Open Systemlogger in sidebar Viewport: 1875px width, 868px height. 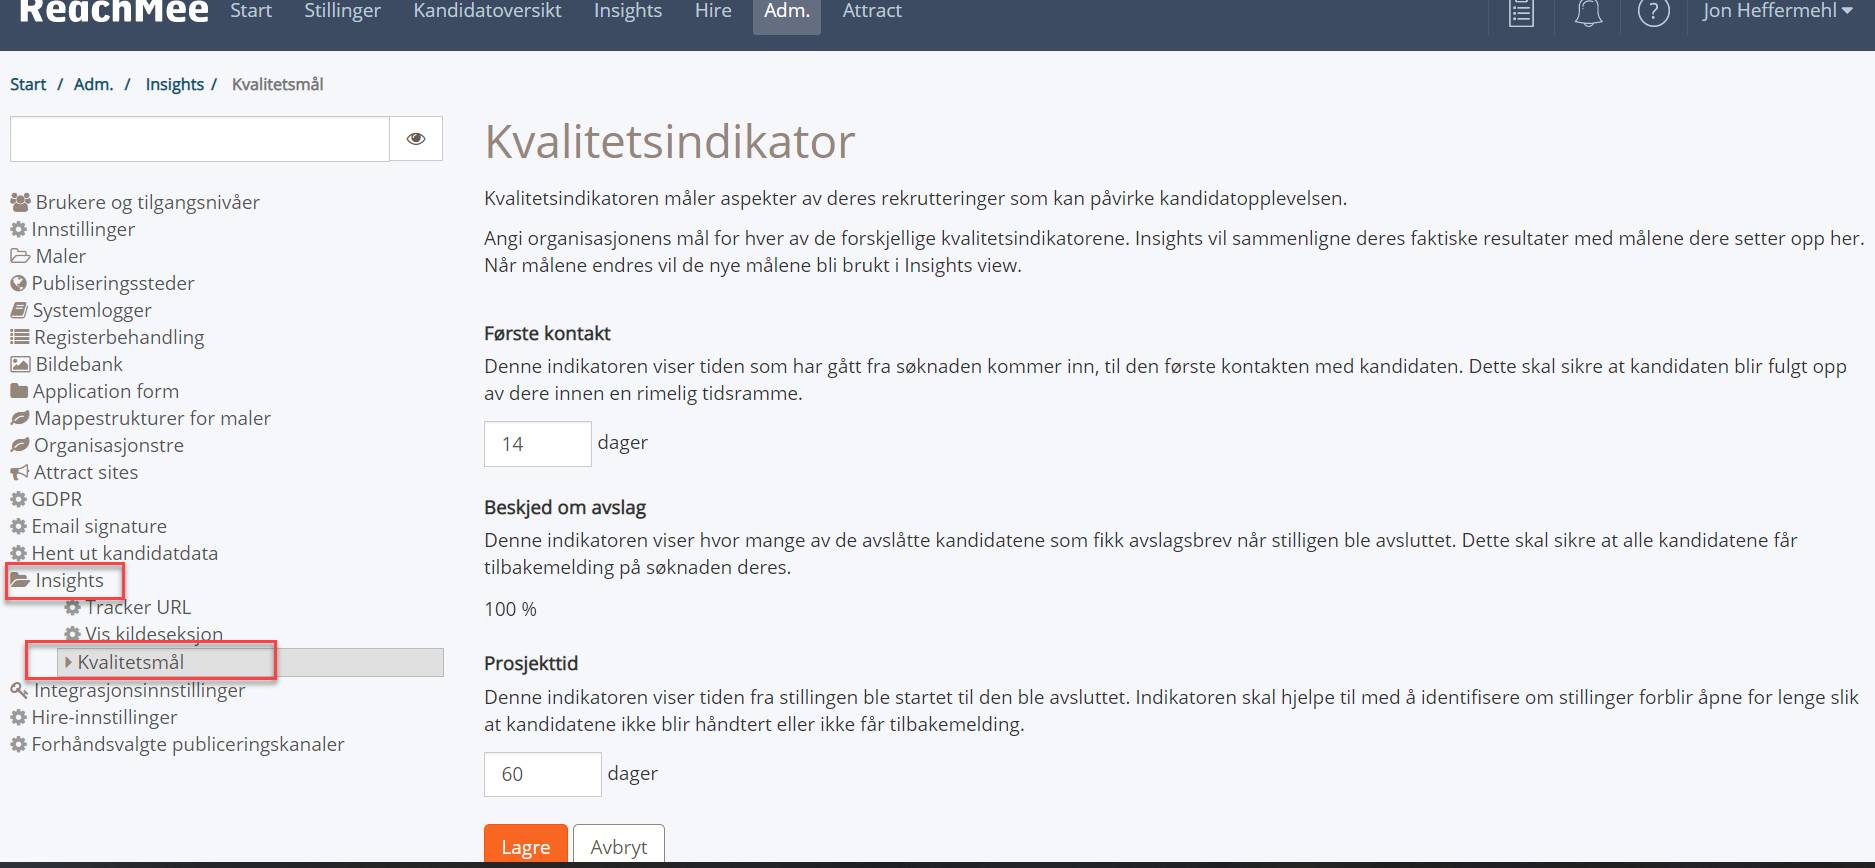92,310
